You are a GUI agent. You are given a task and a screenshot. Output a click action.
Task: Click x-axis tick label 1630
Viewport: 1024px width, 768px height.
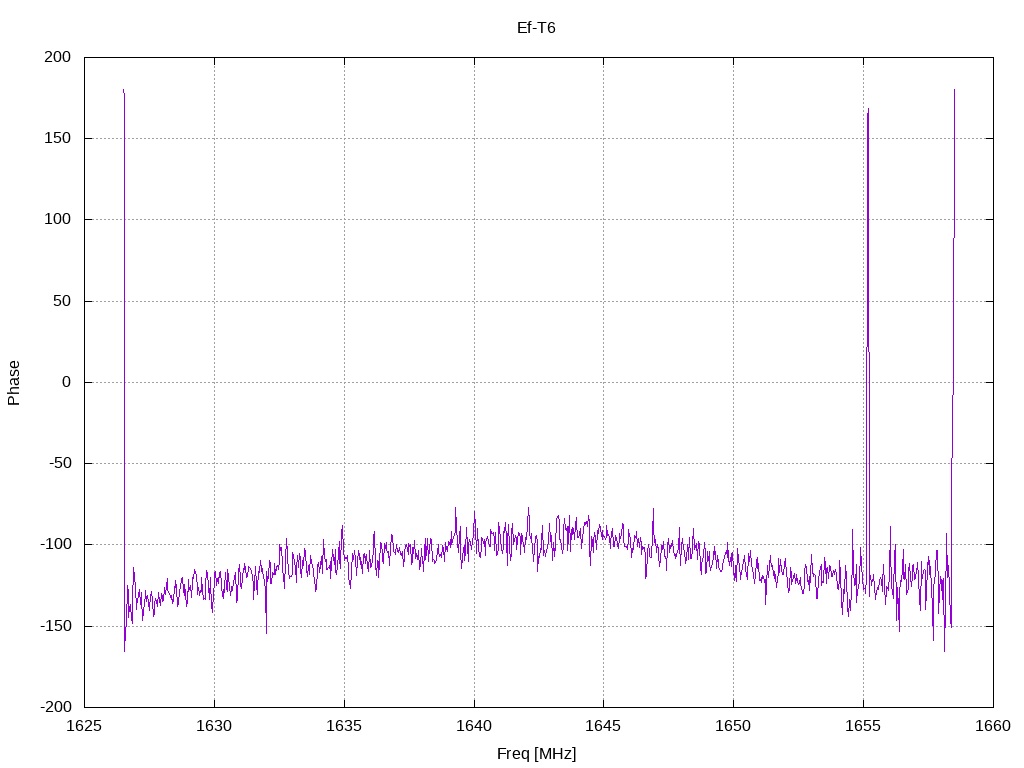coord(214,726)
